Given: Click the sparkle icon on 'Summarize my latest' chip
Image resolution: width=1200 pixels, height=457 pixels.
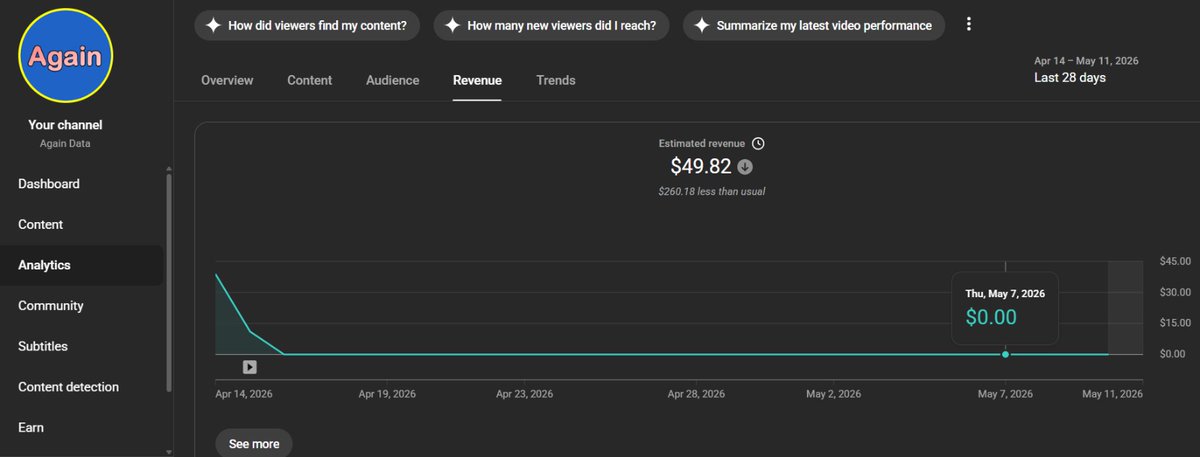Looking at the screenshot, I should point(701,26).
